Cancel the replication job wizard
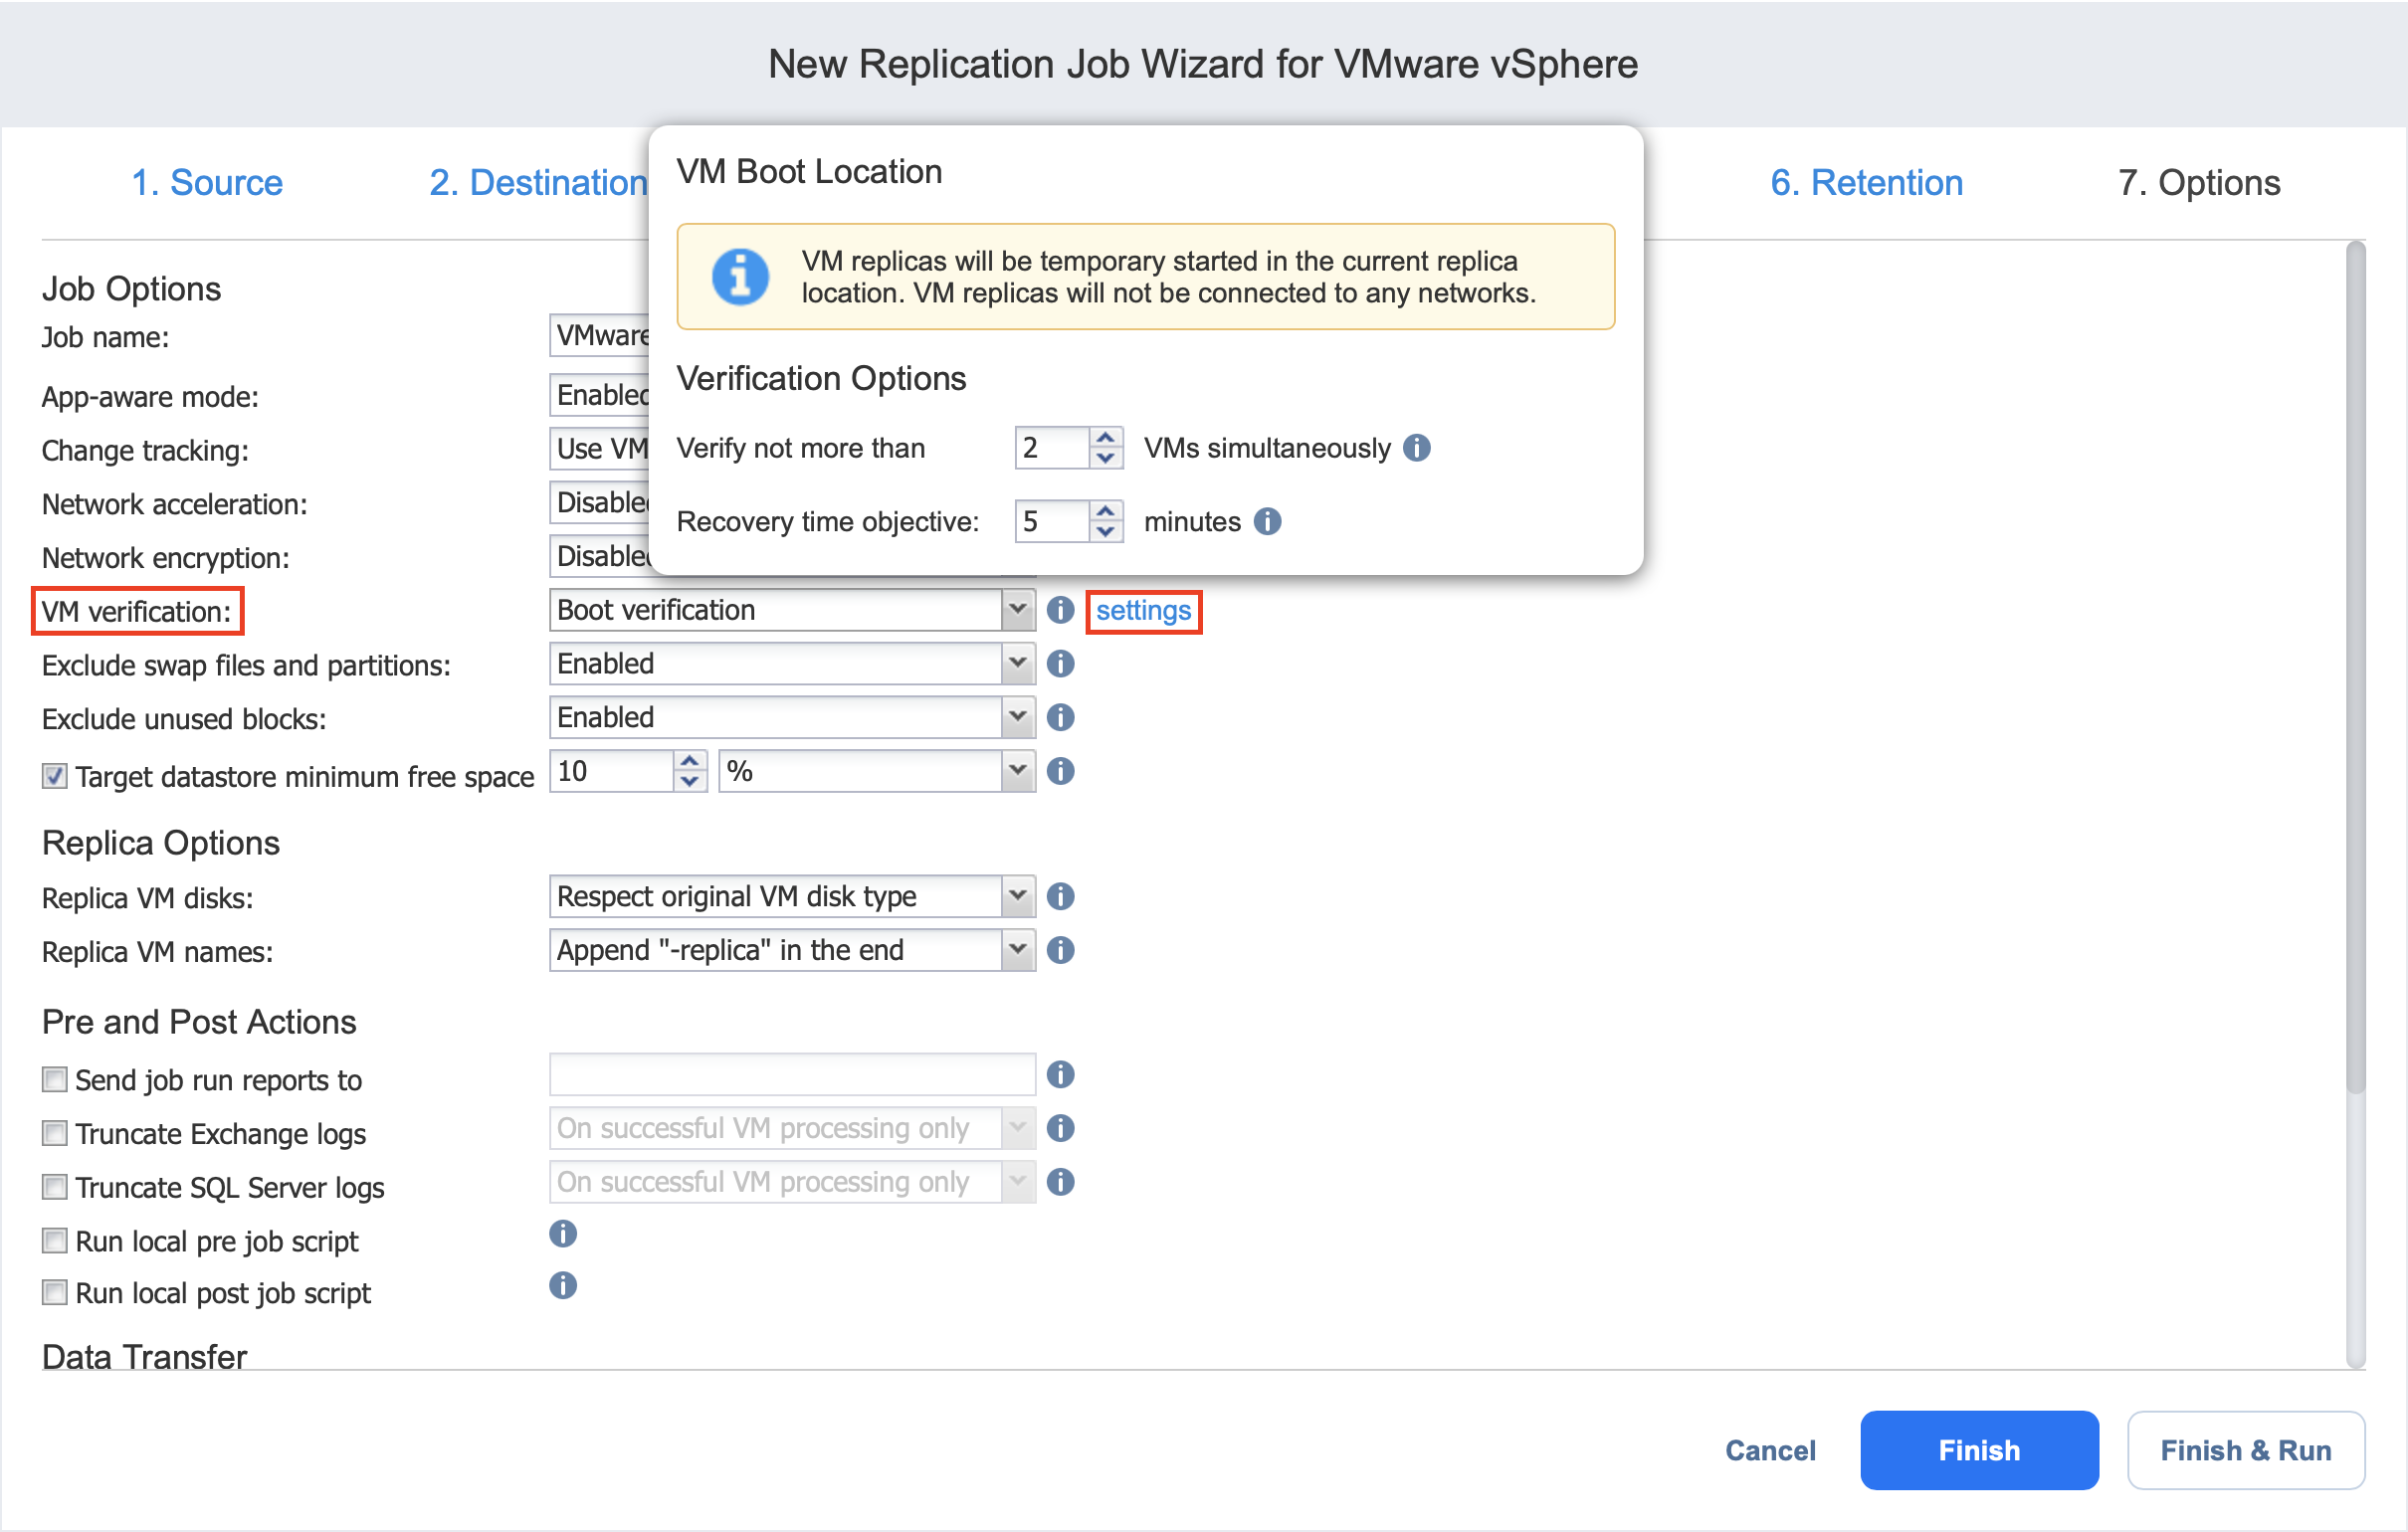Viewport: 2408px width, 1532px height. (1769, 1450)
